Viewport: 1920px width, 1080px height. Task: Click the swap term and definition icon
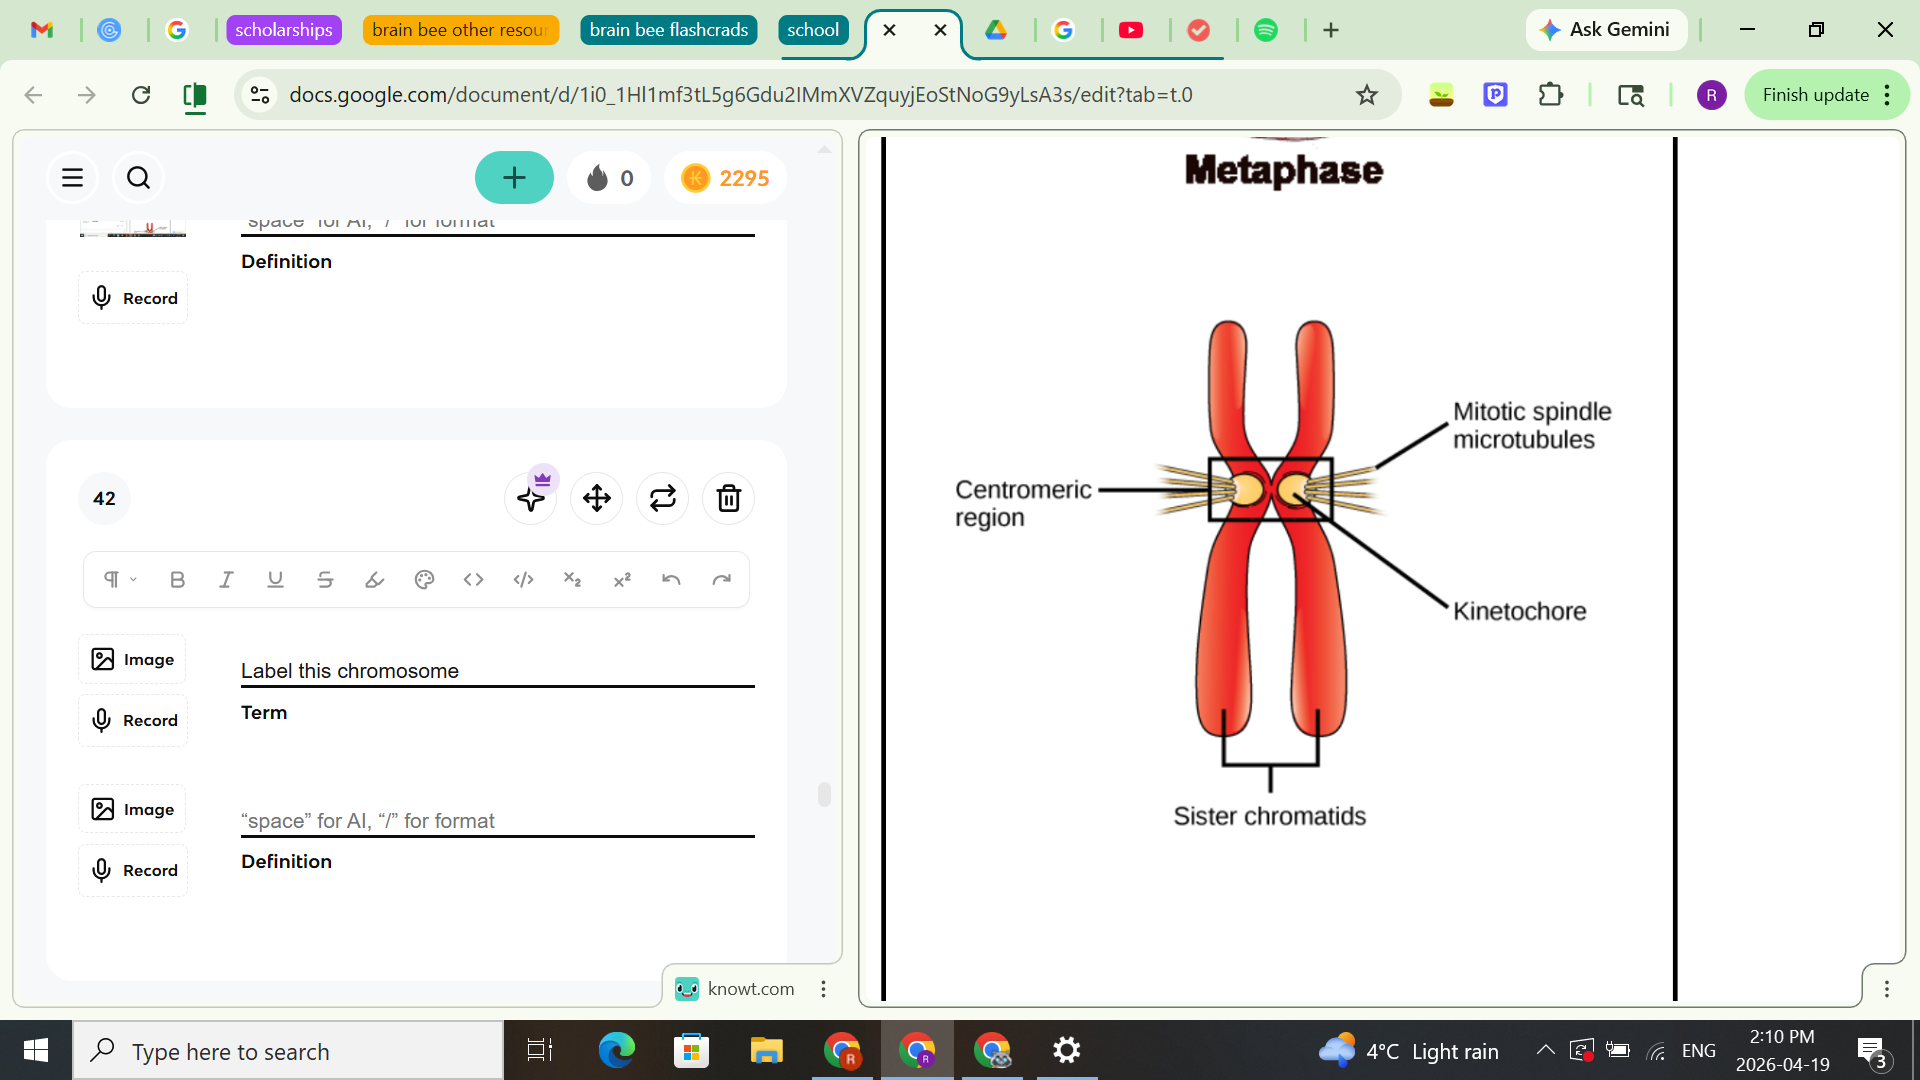(x=662, y=498)
